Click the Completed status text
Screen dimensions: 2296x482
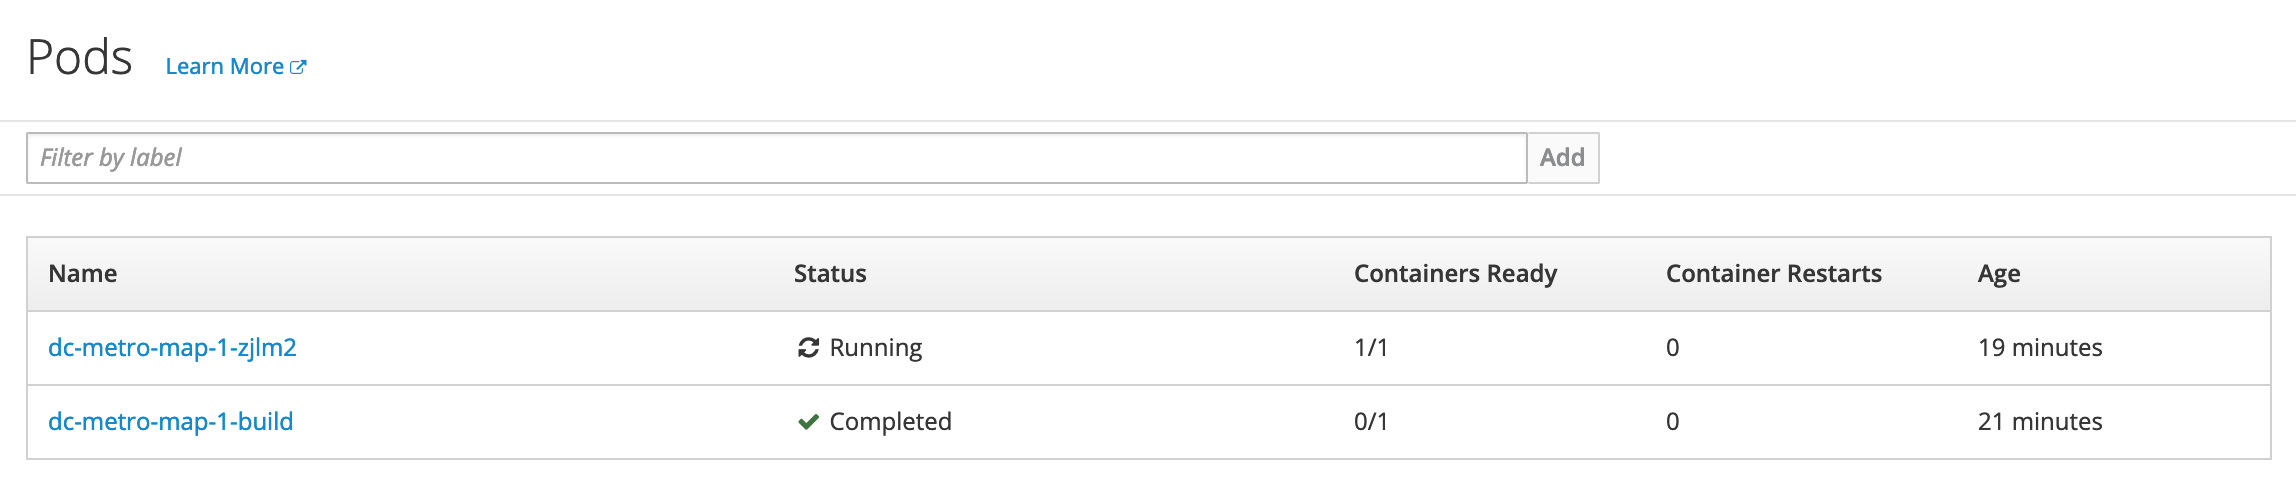tap(890, 422)
